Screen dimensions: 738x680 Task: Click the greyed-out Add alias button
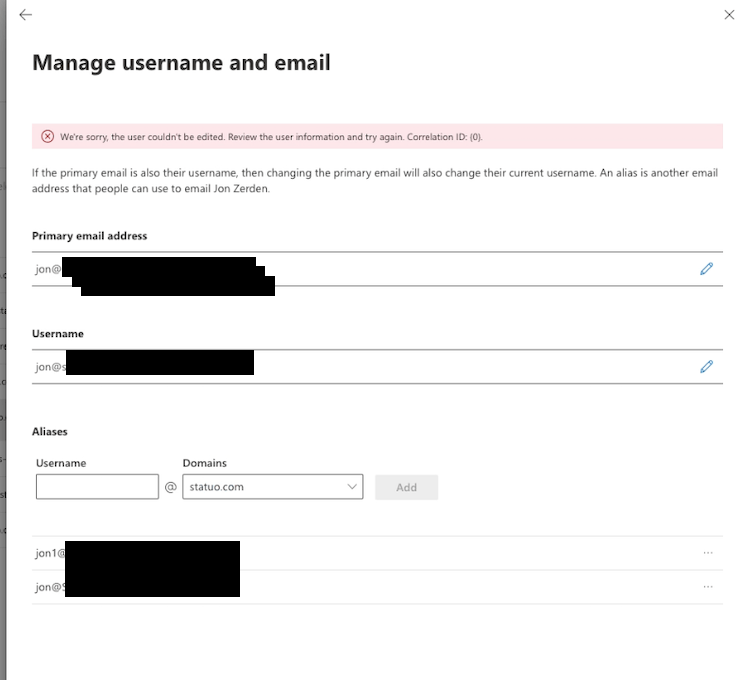click(406, 487)
